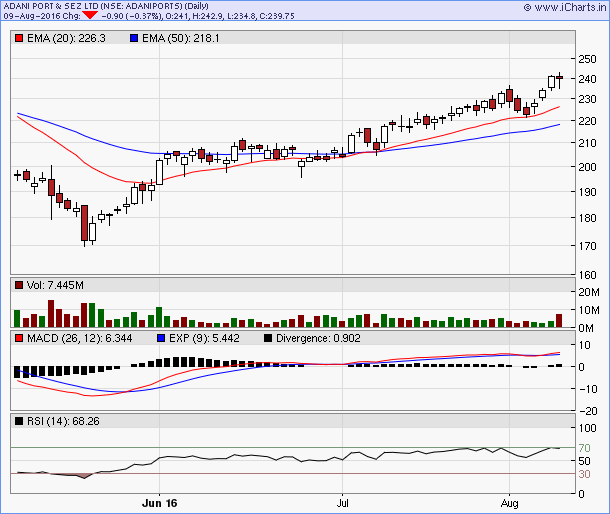Click the dark red Vol legend swatch
The width and height of the screenshot is (610, 514).
[19, 285]
